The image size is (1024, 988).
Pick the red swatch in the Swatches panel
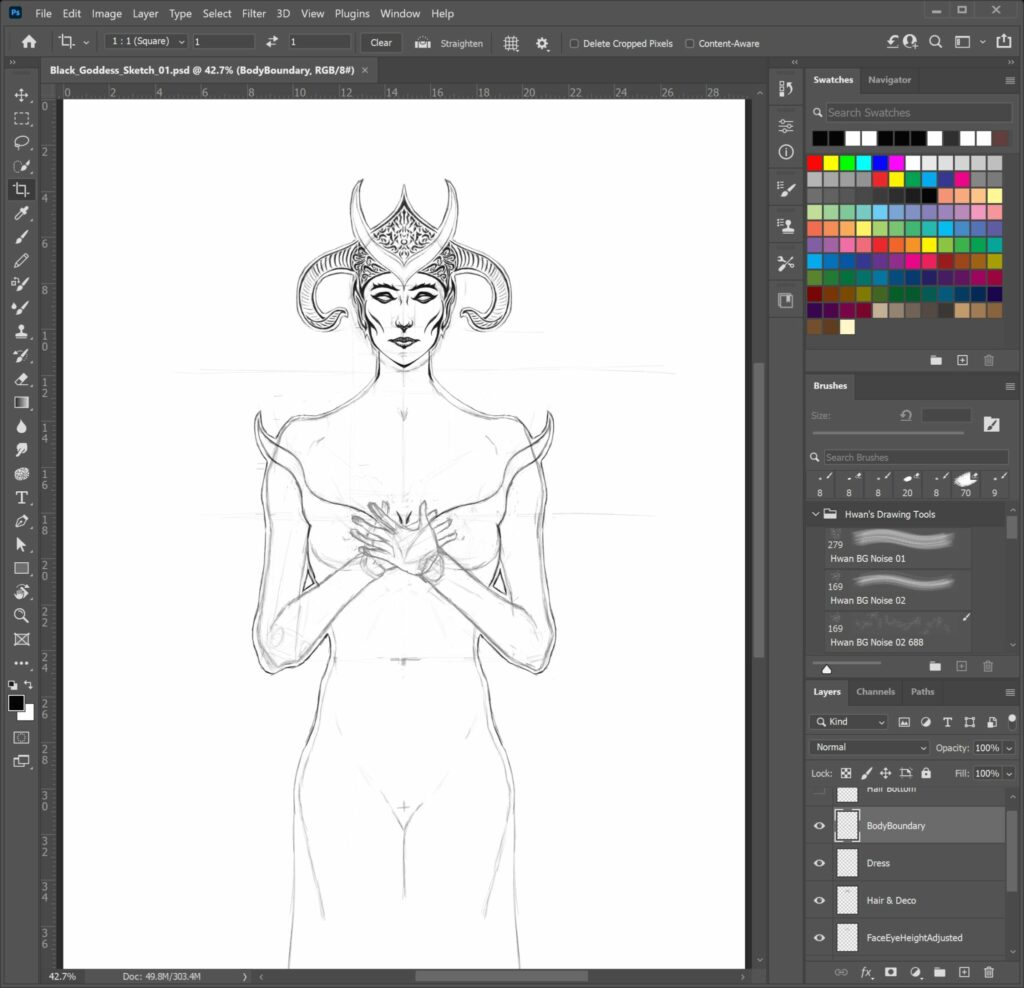pos(815,163)
